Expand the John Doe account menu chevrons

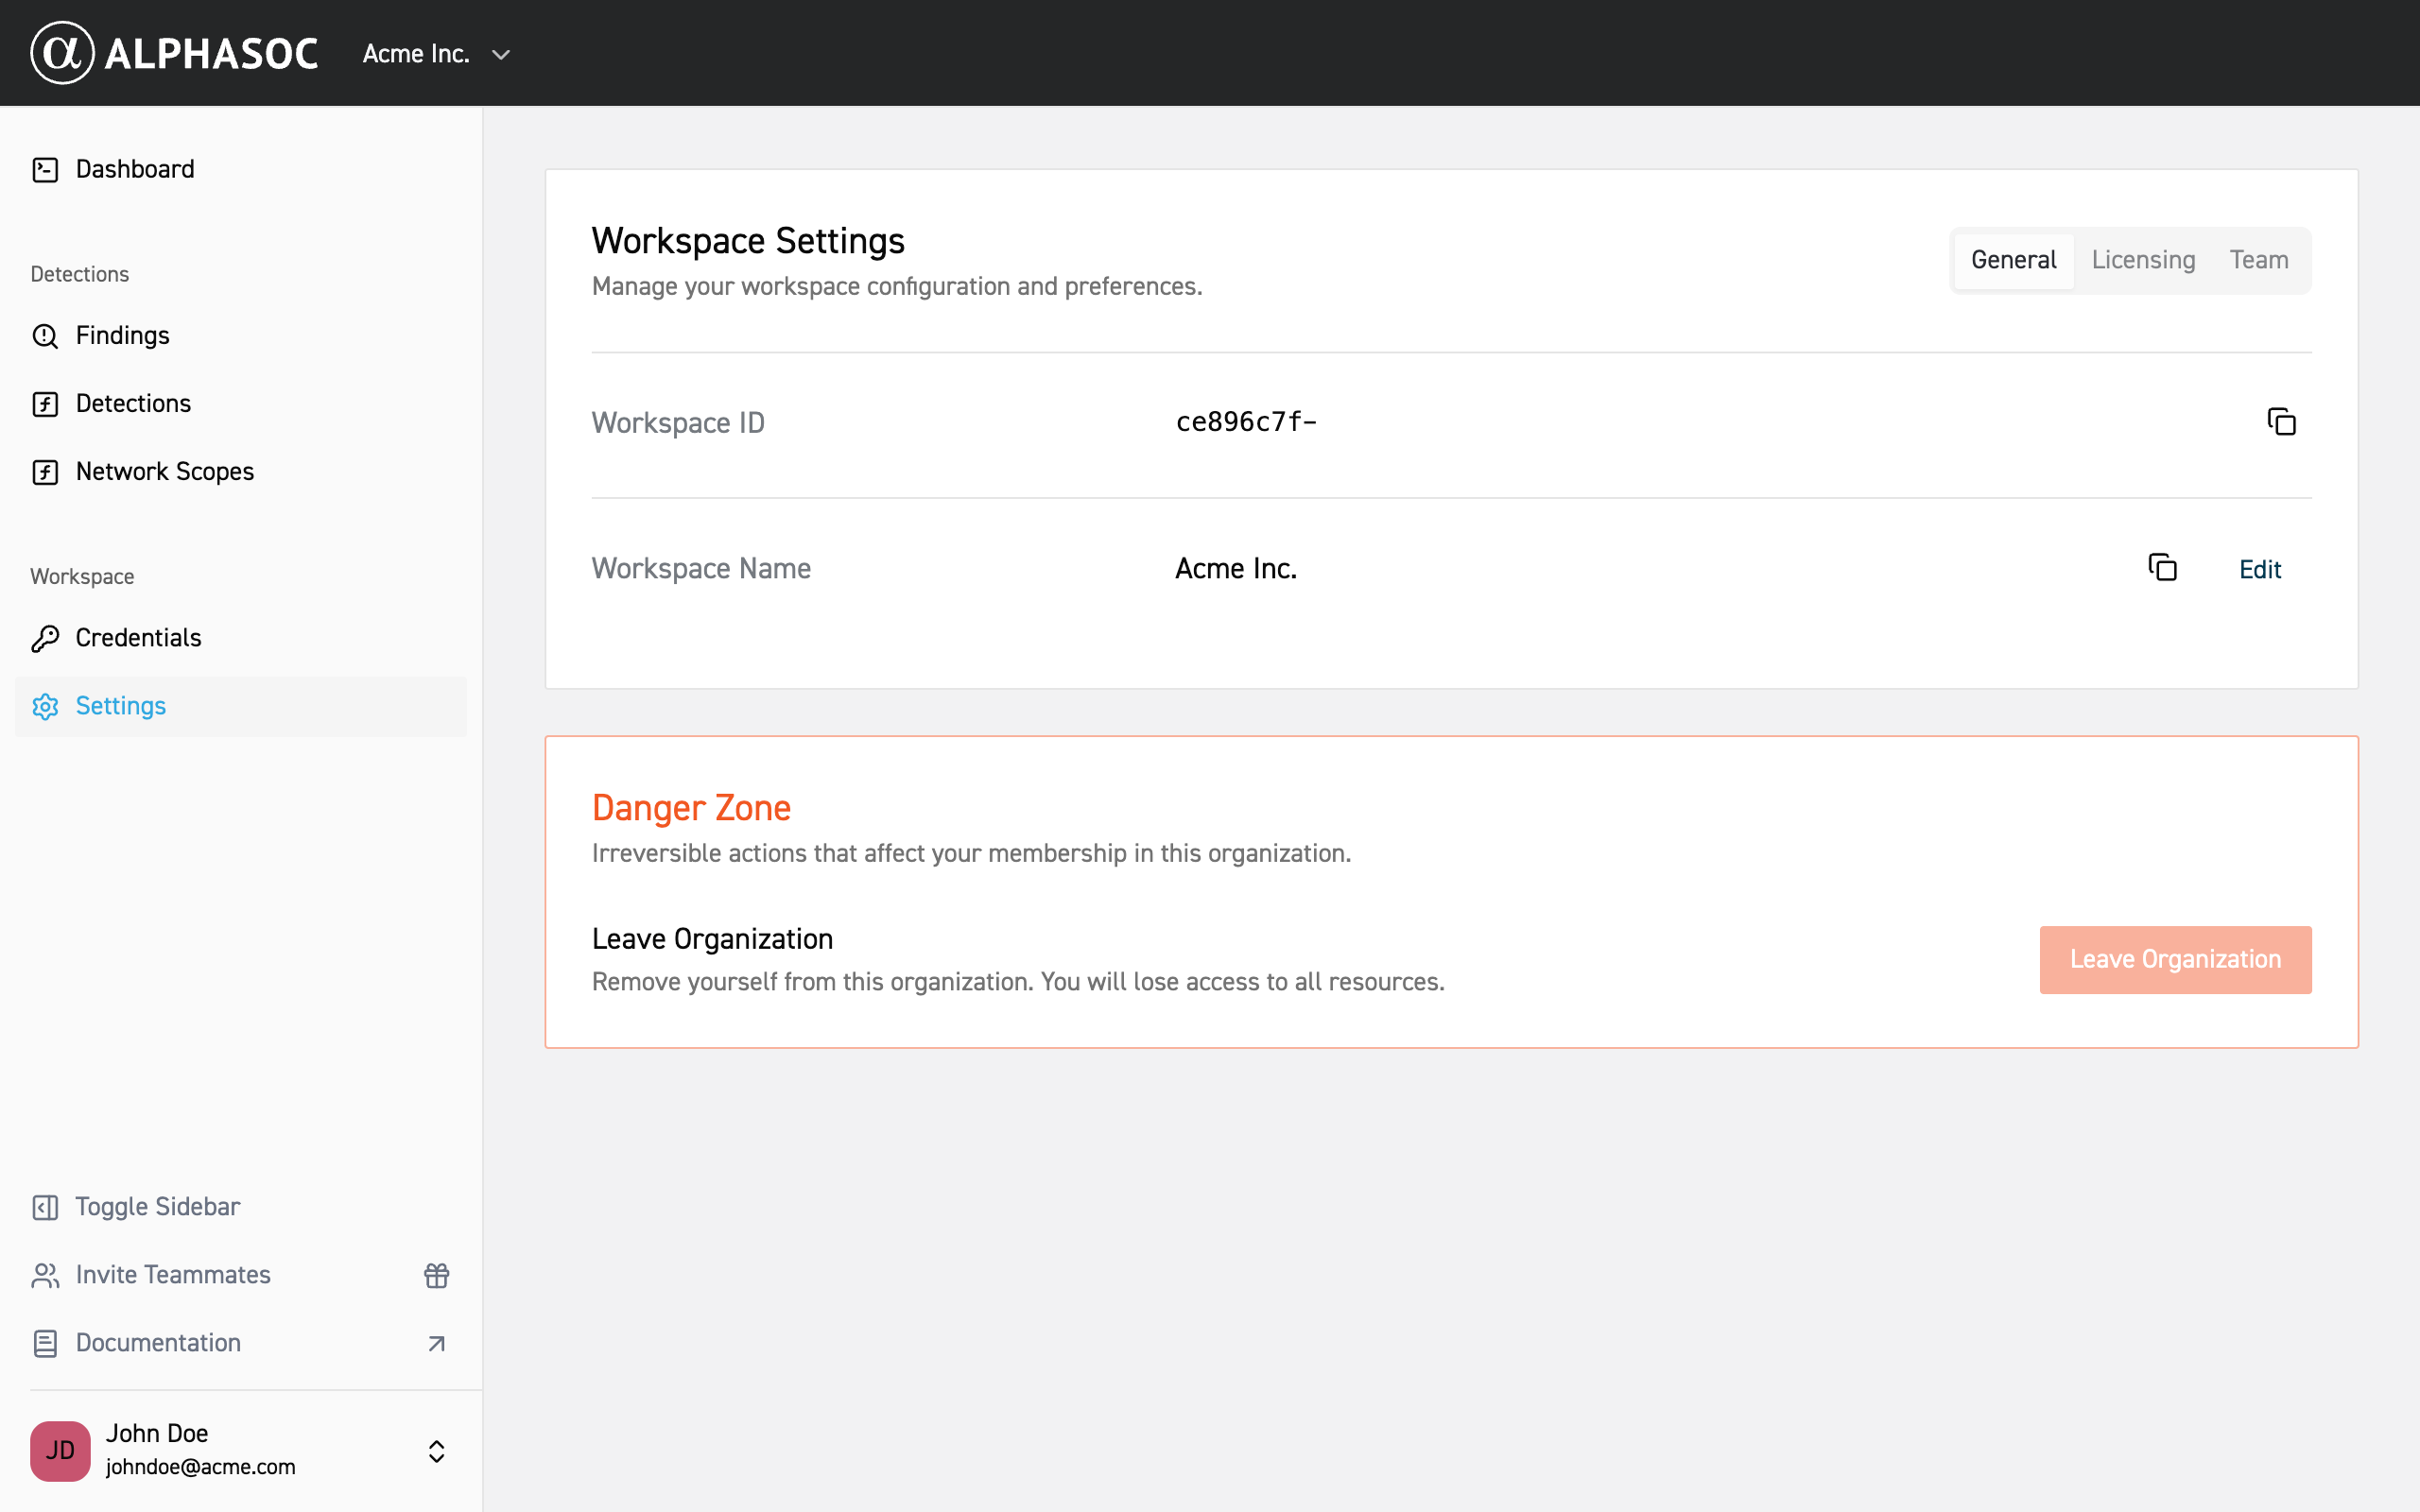point(436,1451)
